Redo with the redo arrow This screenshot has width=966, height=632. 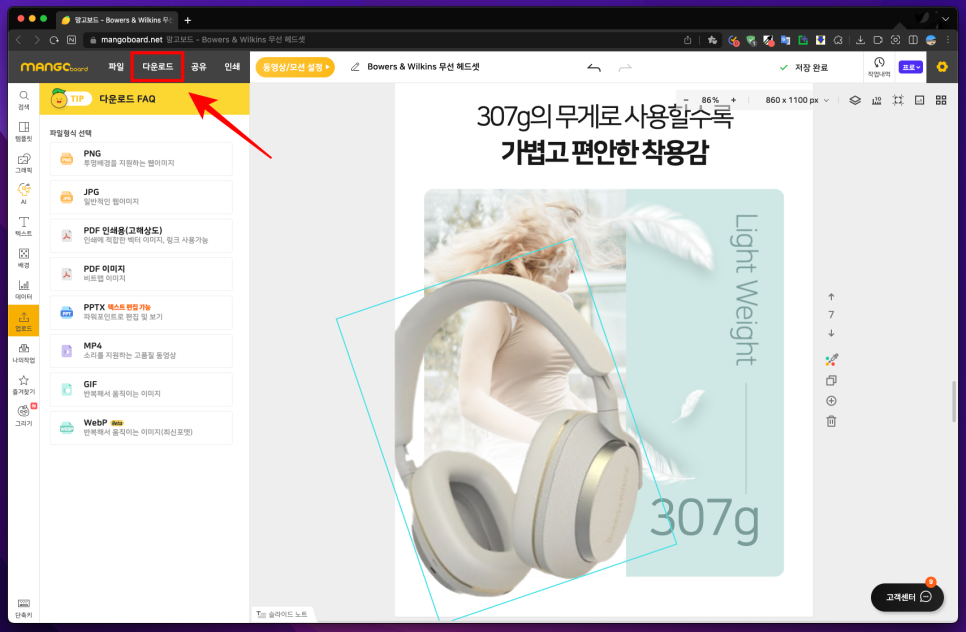tap(625, 67)
